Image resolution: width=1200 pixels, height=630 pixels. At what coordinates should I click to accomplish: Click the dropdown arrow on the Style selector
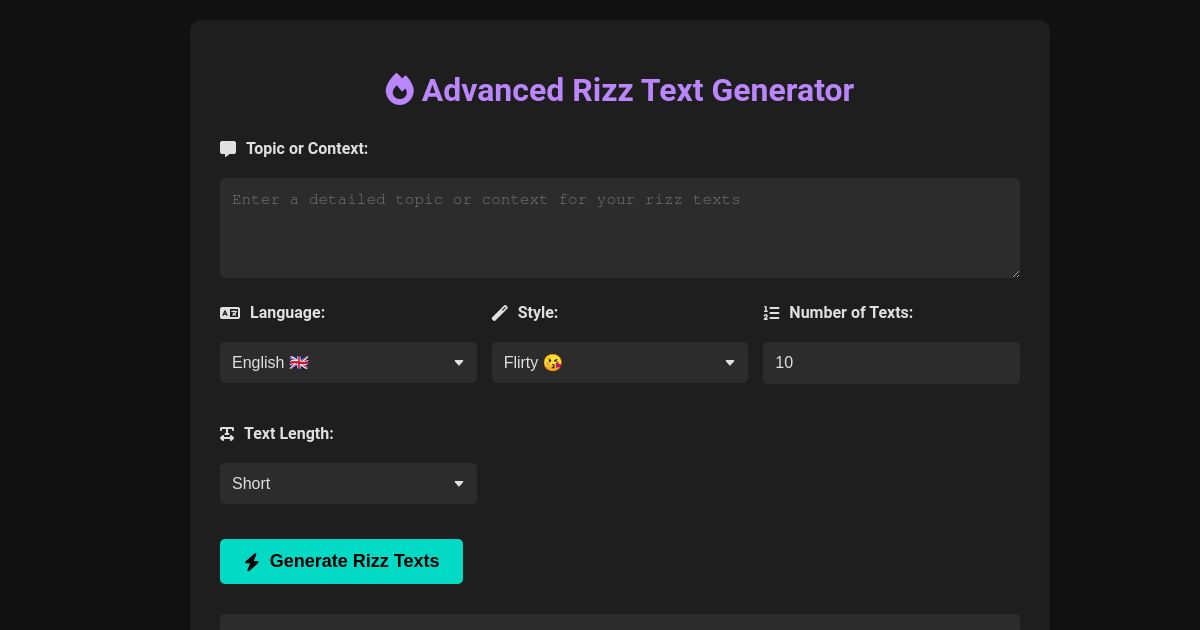[x=730, y=363]
